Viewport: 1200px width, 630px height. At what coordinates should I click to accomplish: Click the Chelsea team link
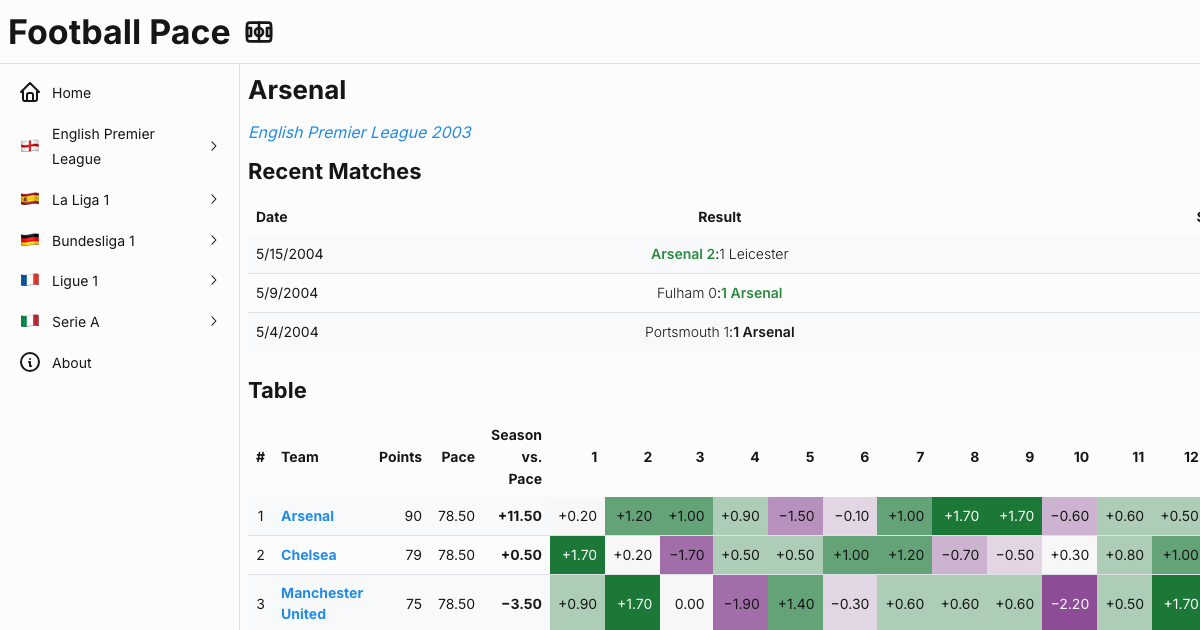(x=308, y=554)
